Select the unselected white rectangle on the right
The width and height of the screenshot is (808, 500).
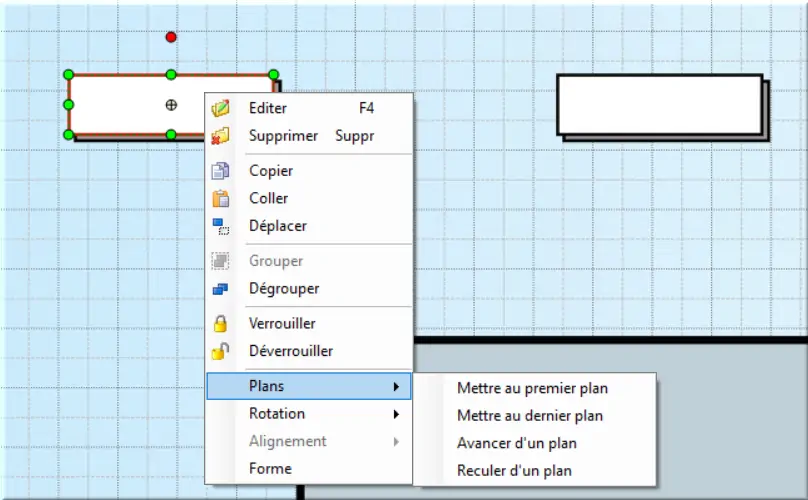tap(660, 105)
